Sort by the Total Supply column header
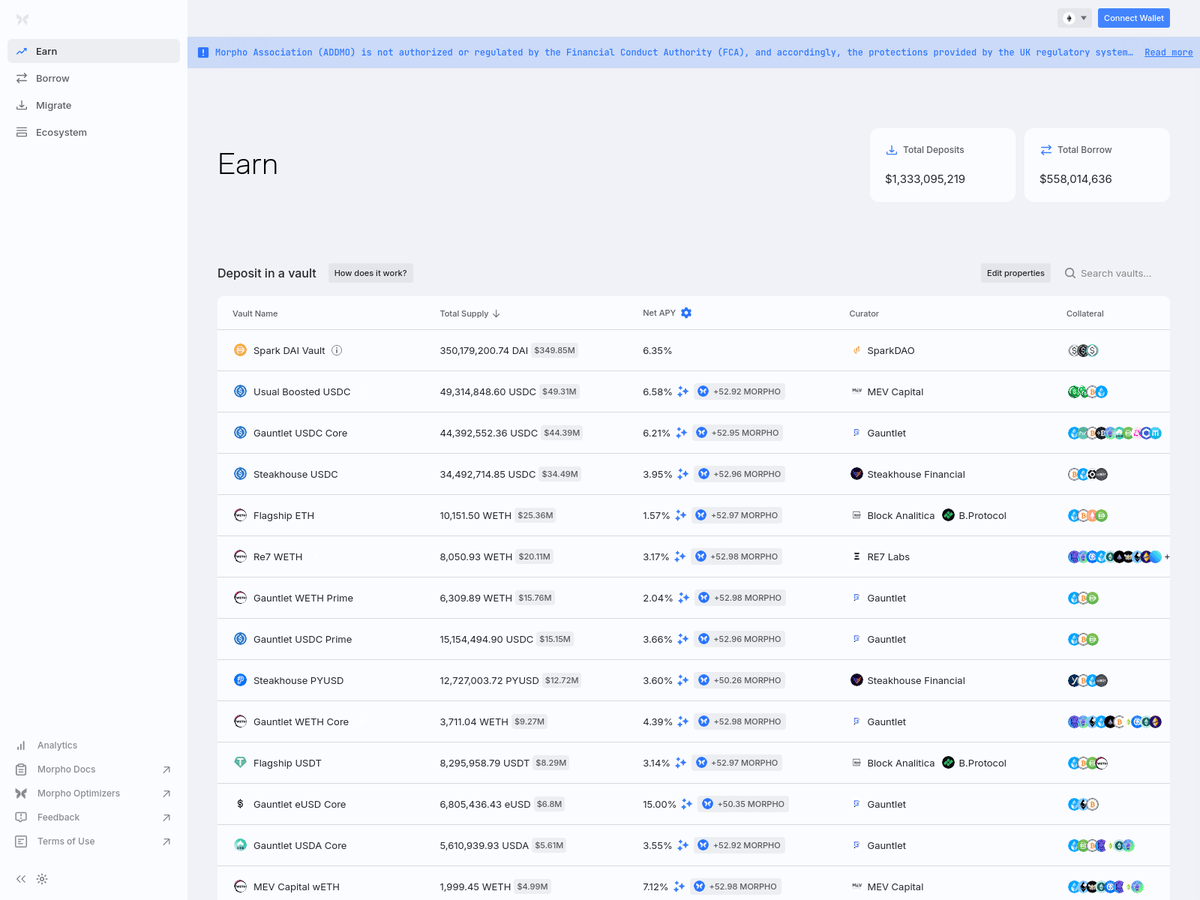Image resolution: width=1200 pixels, height=900 pixels. [x=470, y=313]
